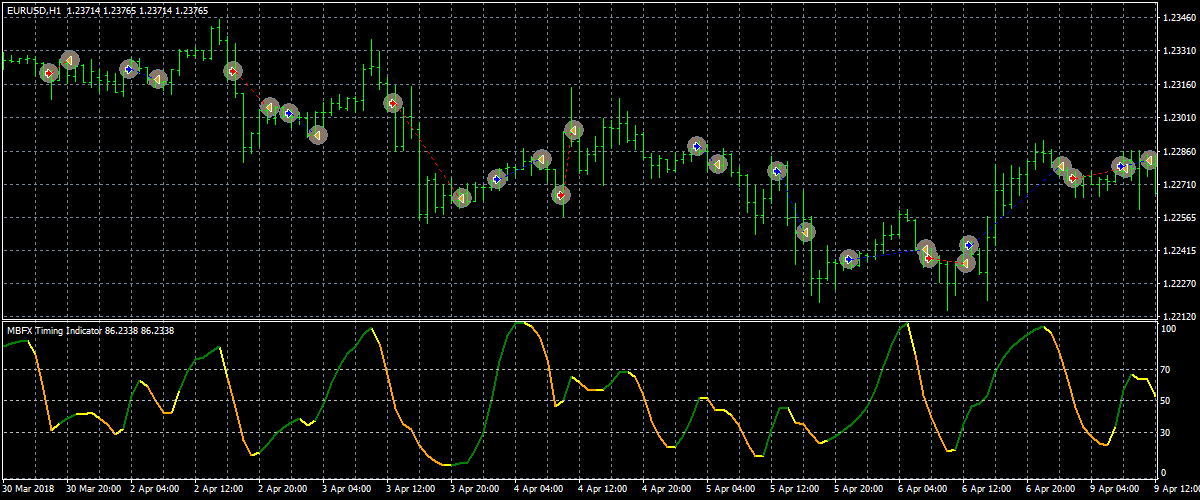
Task: Click yellow arrow ending the longest blue dashed line
Action: pos(1061,166)
